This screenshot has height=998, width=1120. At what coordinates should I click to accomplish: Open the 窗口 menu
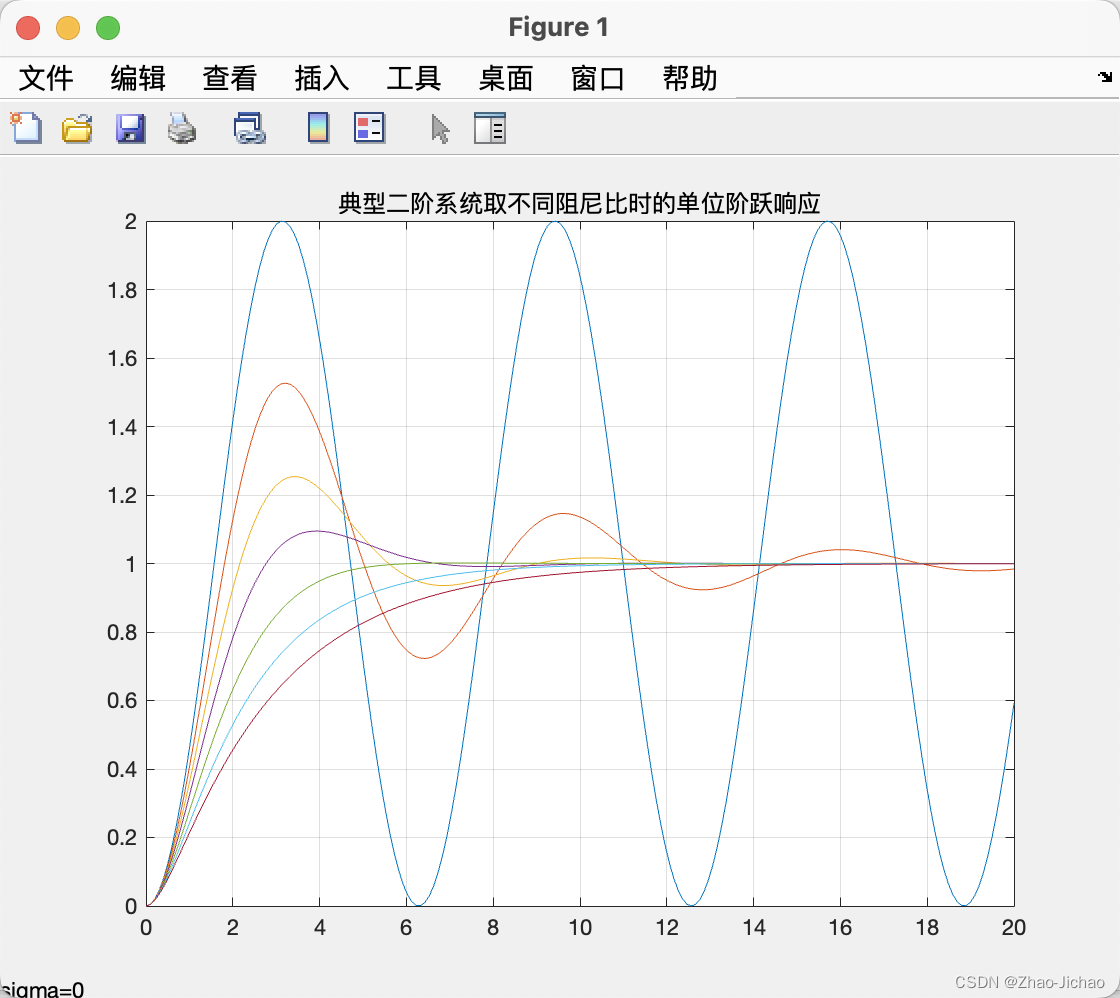point(598,78)
